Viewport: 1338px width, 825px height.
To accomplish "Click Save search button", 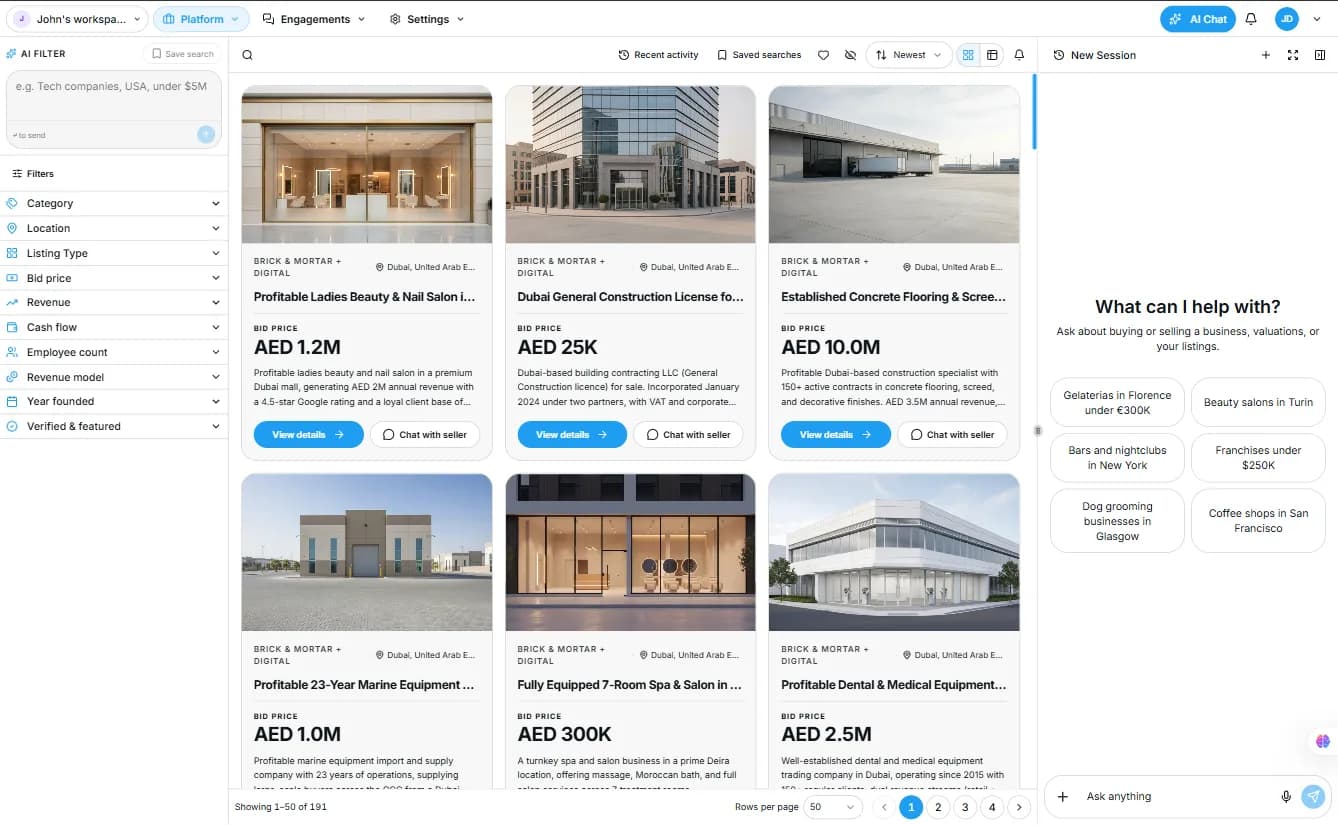I will [x=183, y=54].
